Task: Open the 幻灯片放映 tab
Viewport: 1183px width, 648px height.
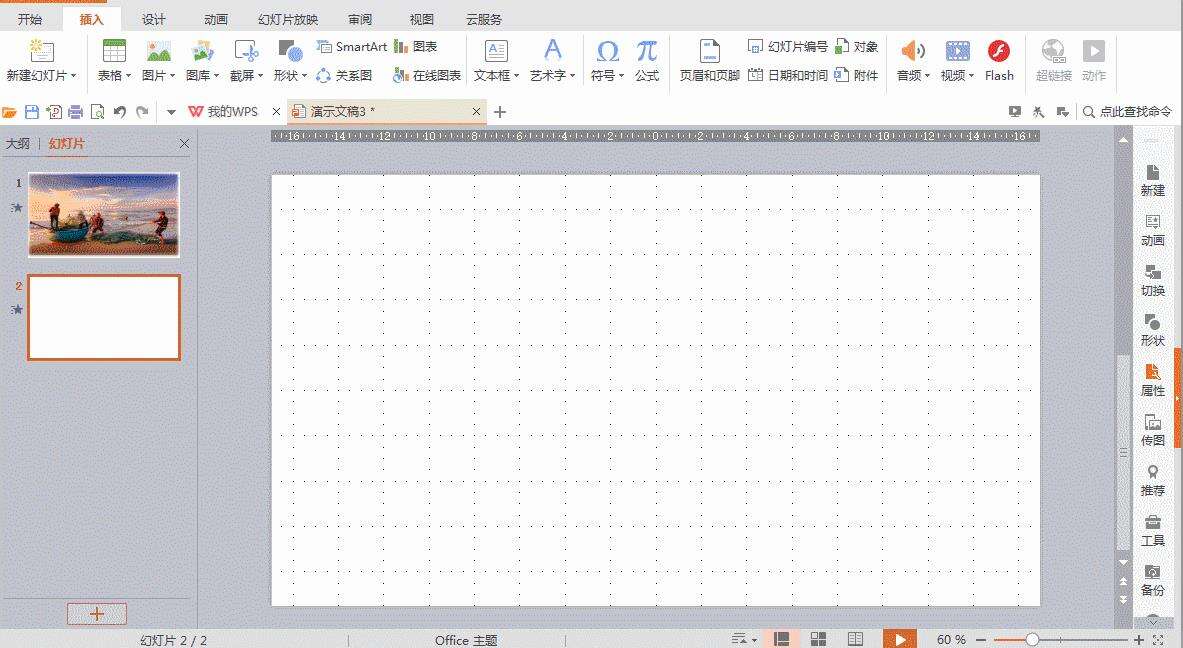Action: [x=289, y=18]
